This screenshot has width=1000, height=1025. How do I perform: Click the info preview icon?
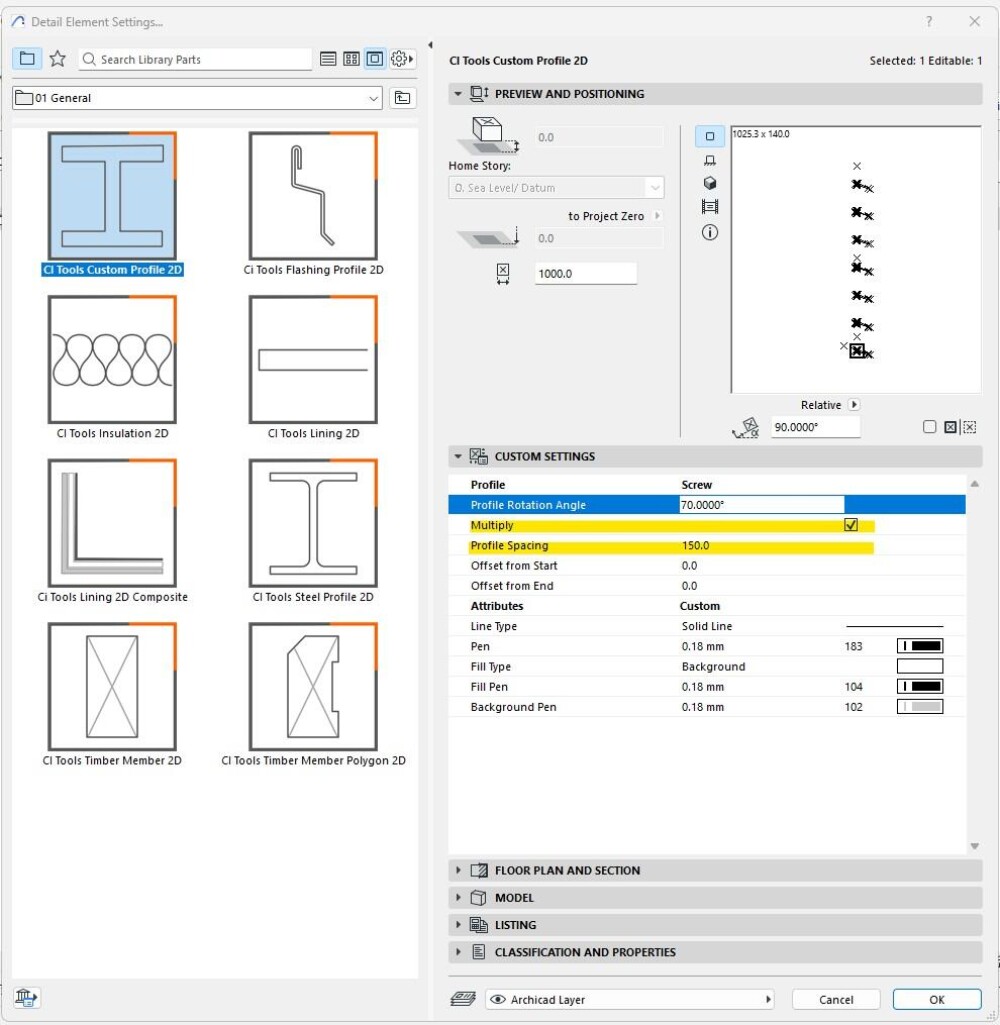point(710,232)
